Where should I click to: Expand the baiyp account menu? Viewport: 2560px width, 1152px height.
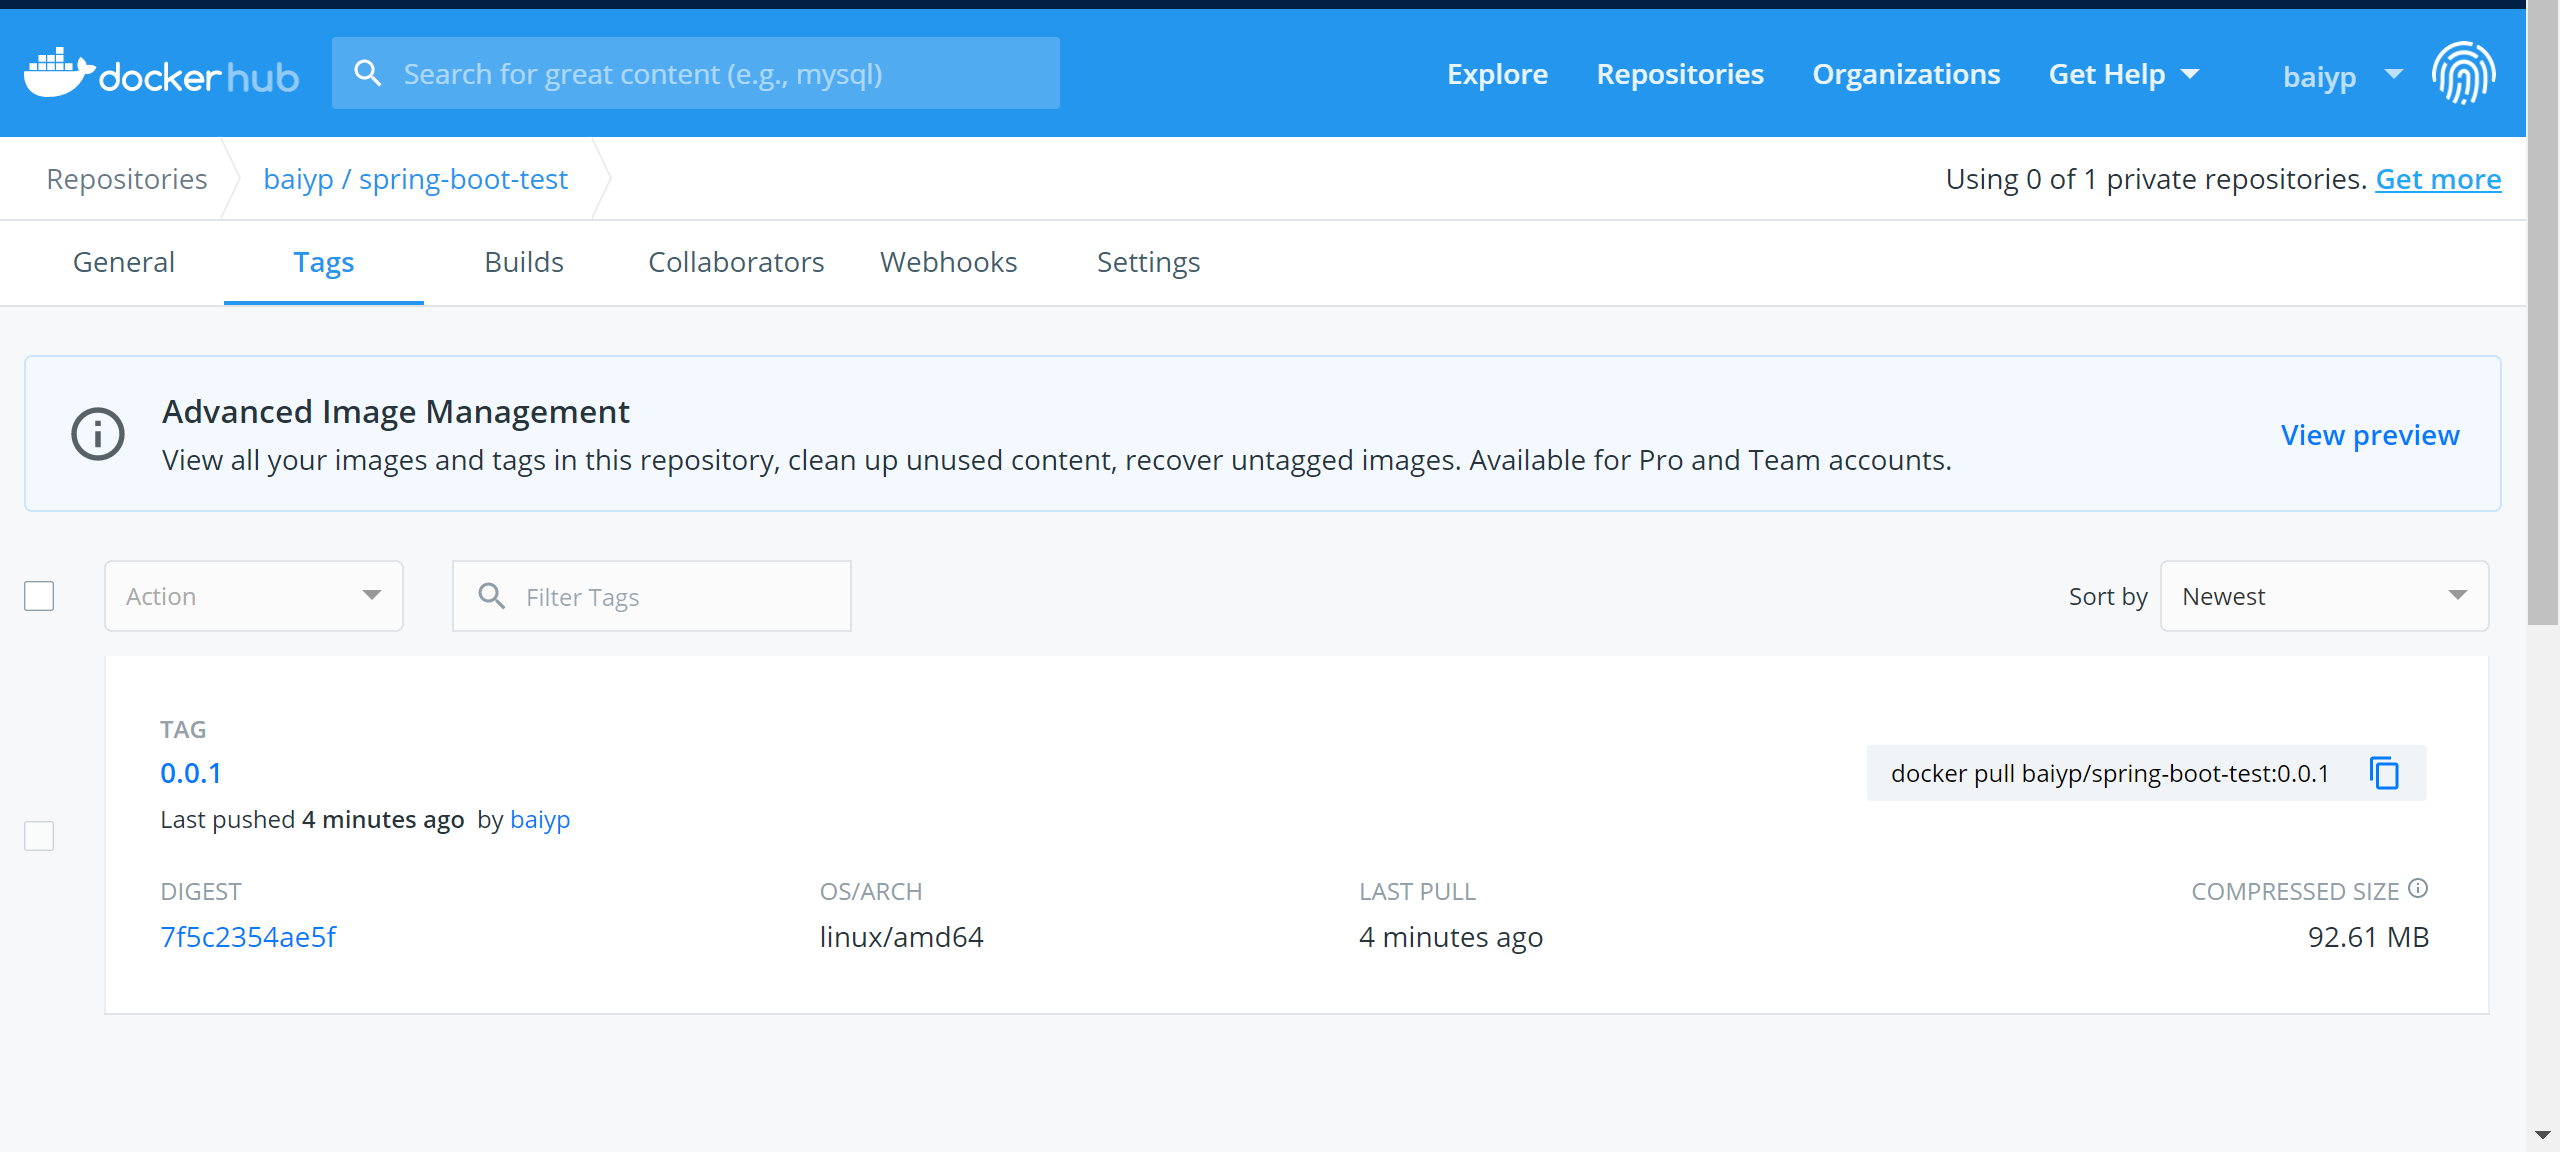pos(2343,76)
